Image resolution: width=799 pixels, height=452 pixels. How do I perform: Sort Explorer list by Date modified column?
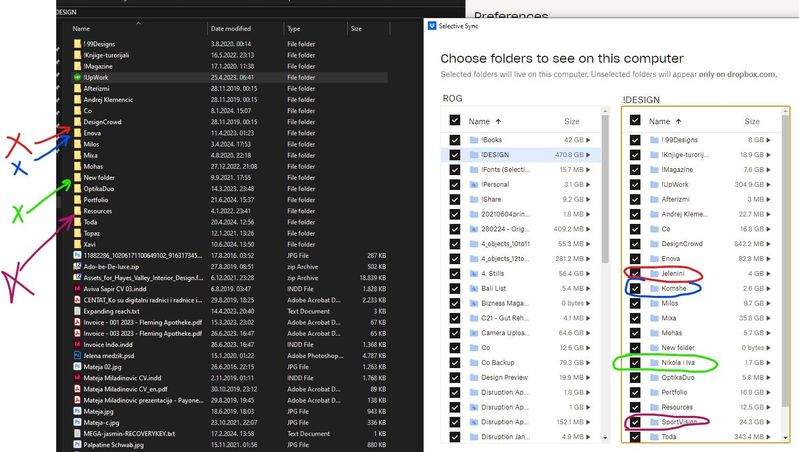[231, 29]
